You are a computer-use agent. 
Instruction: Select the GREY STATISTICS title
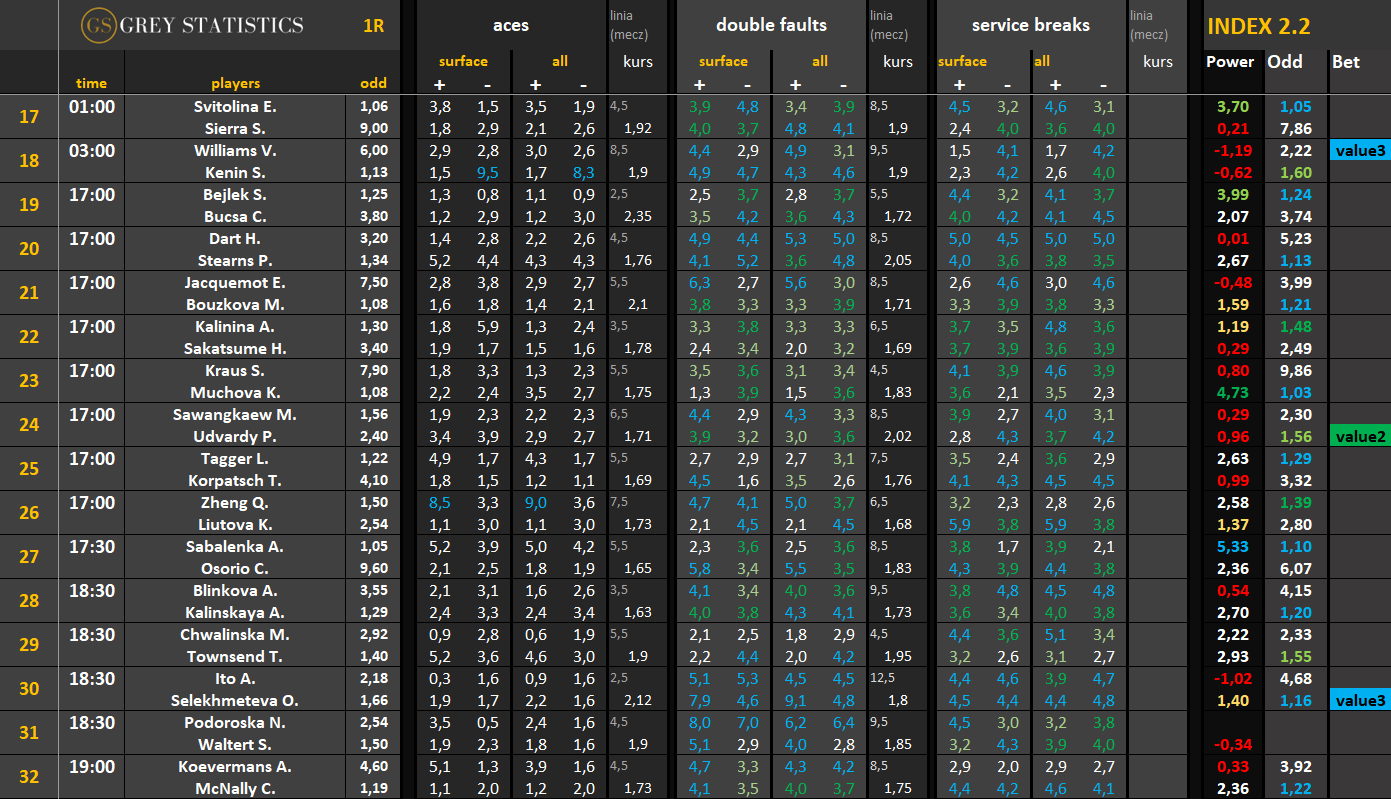tap(211, 25)
